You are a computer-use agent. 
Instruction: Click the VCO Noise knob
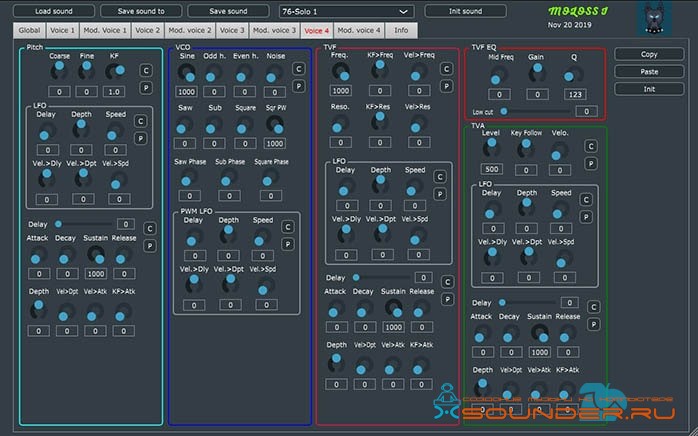click(274, 73)
